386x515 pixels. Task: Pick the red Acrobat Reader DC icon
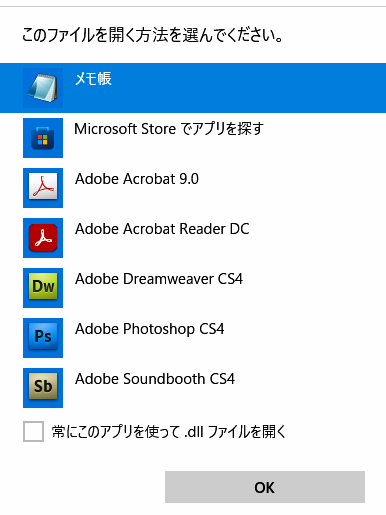[x=43, y=238]
